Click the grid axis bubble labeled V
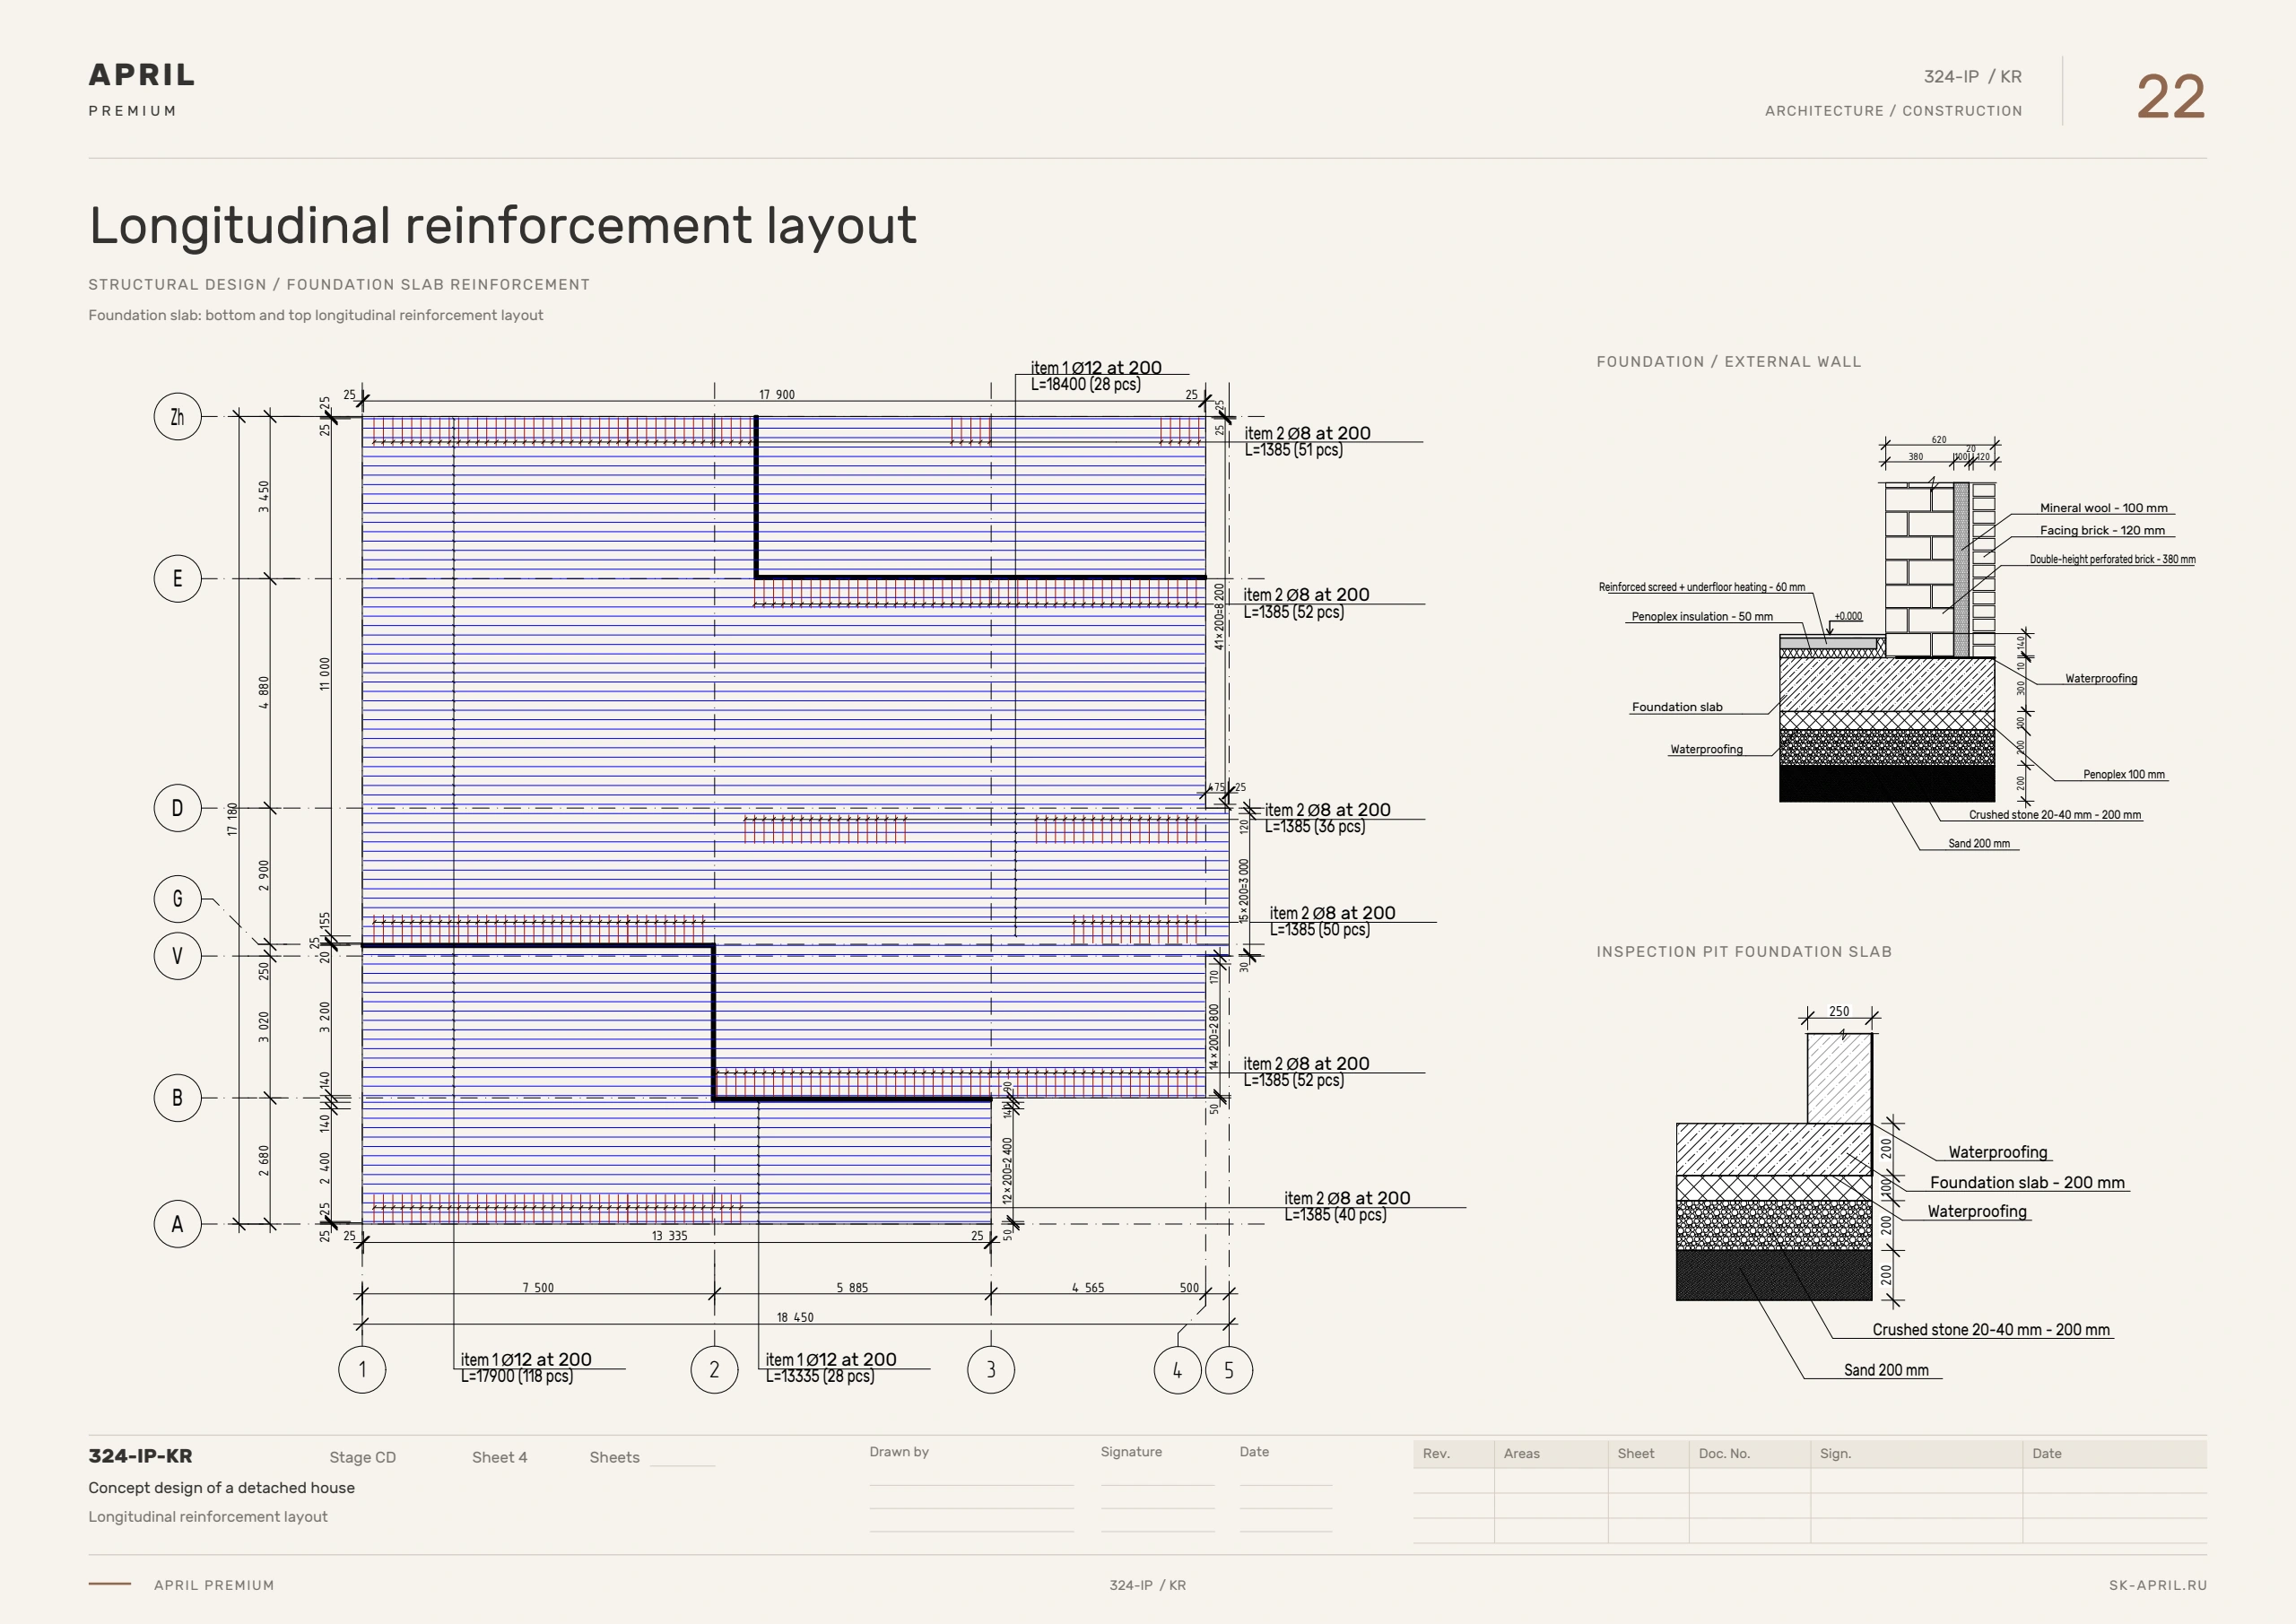The height and width of the screenshot is (1624, 2296). pos(178,956)
